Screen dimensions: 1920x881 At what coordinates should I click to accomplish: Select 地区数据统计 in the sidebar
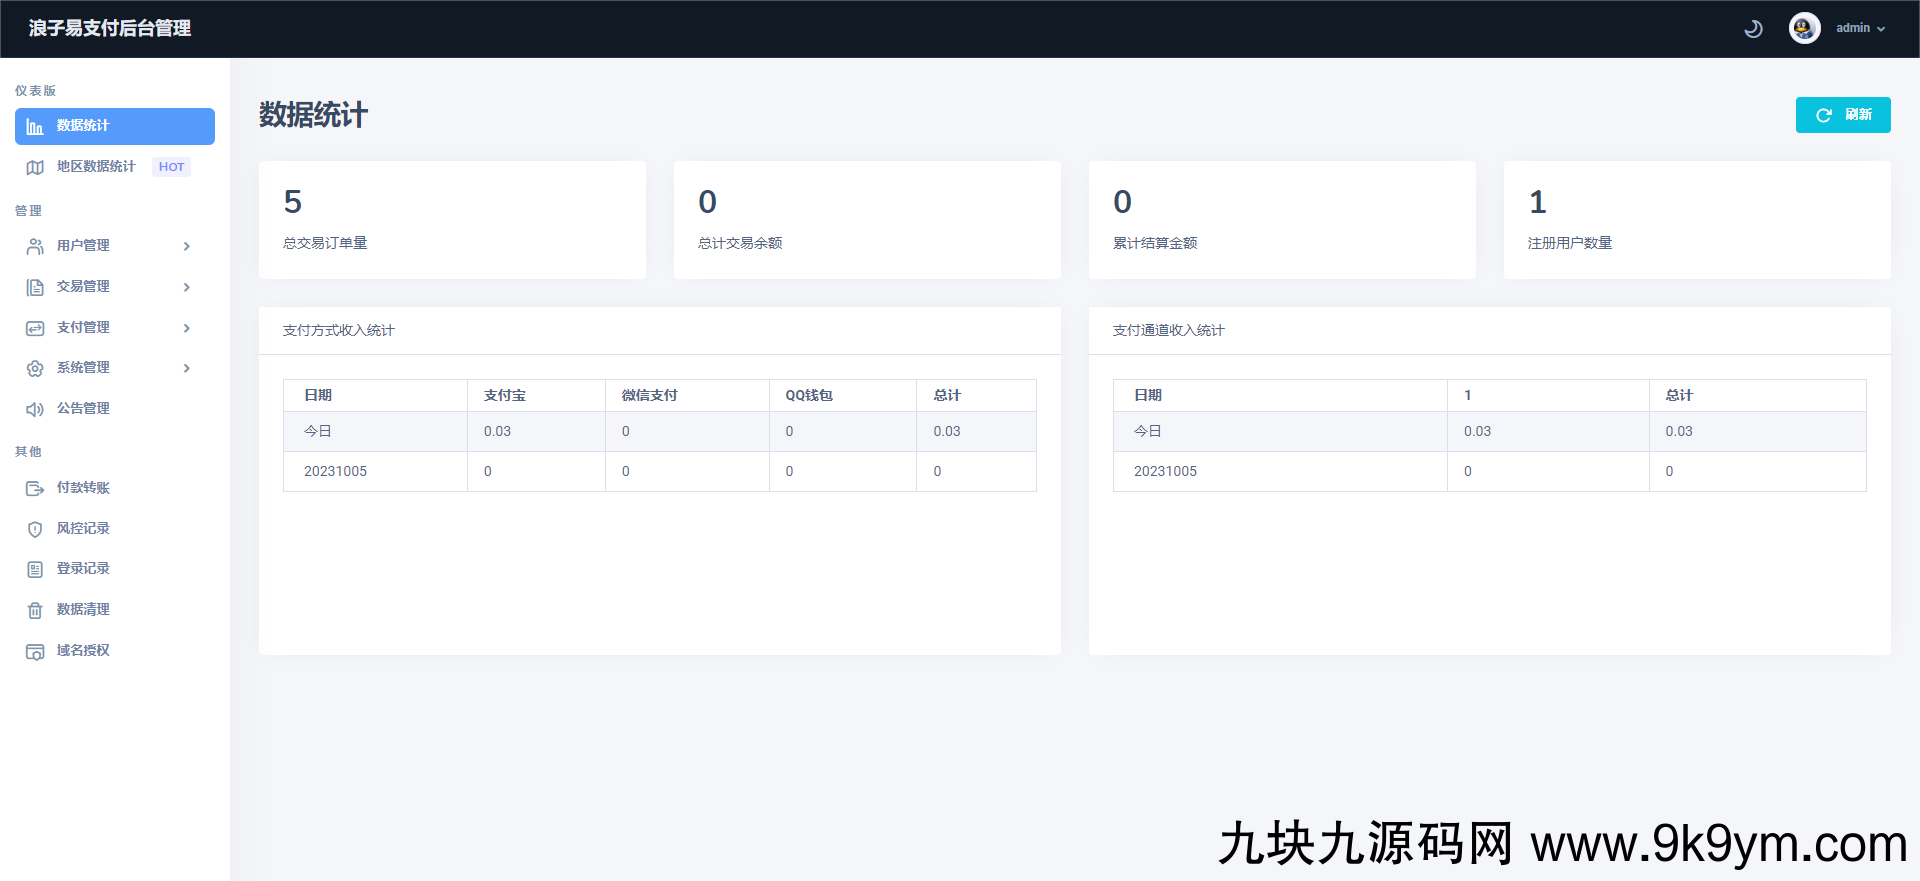click(96, 167)
